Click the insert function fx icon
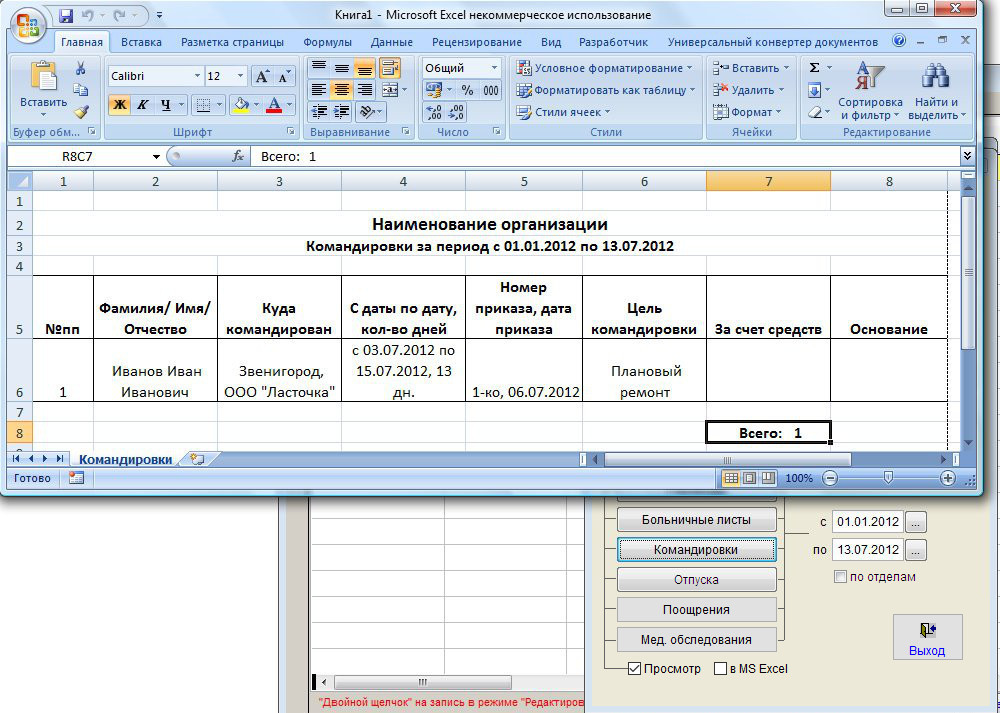Viewport: 1000px width, 713px height. coord(238,157)
